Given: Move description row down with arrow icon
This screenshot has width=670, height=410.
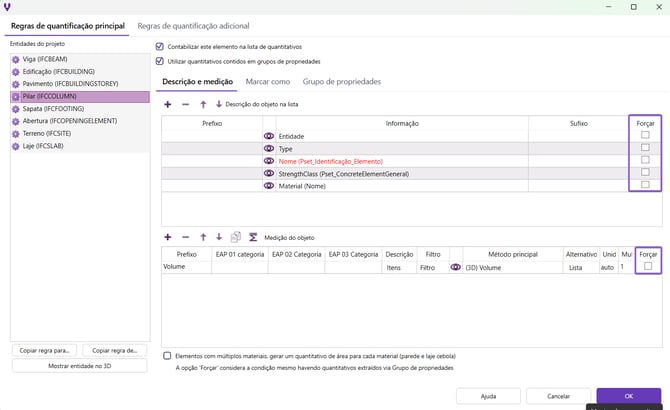Looking at the screenshot, I should [x=219, y=104].
